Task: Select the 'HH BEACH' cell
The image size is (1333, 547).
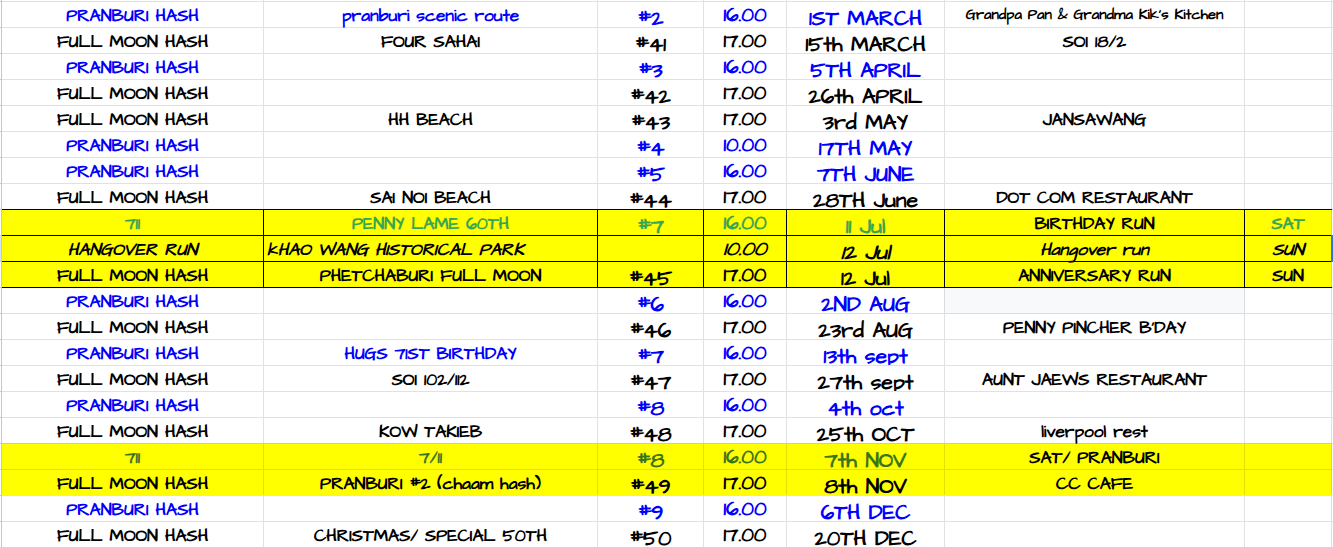Action: click(x=430, y=120)
